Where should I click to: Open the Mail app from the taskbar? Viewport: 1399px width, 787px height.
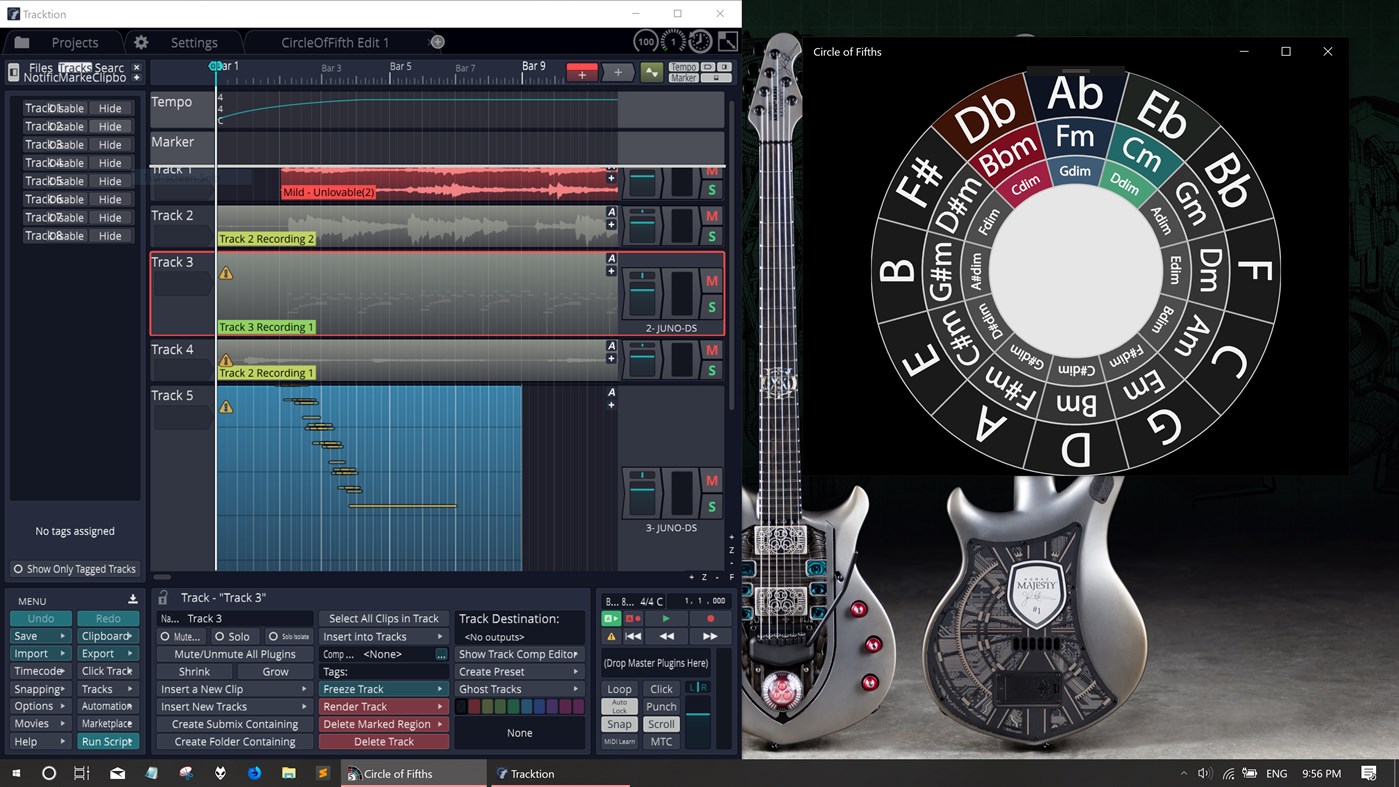coord(117,773)
